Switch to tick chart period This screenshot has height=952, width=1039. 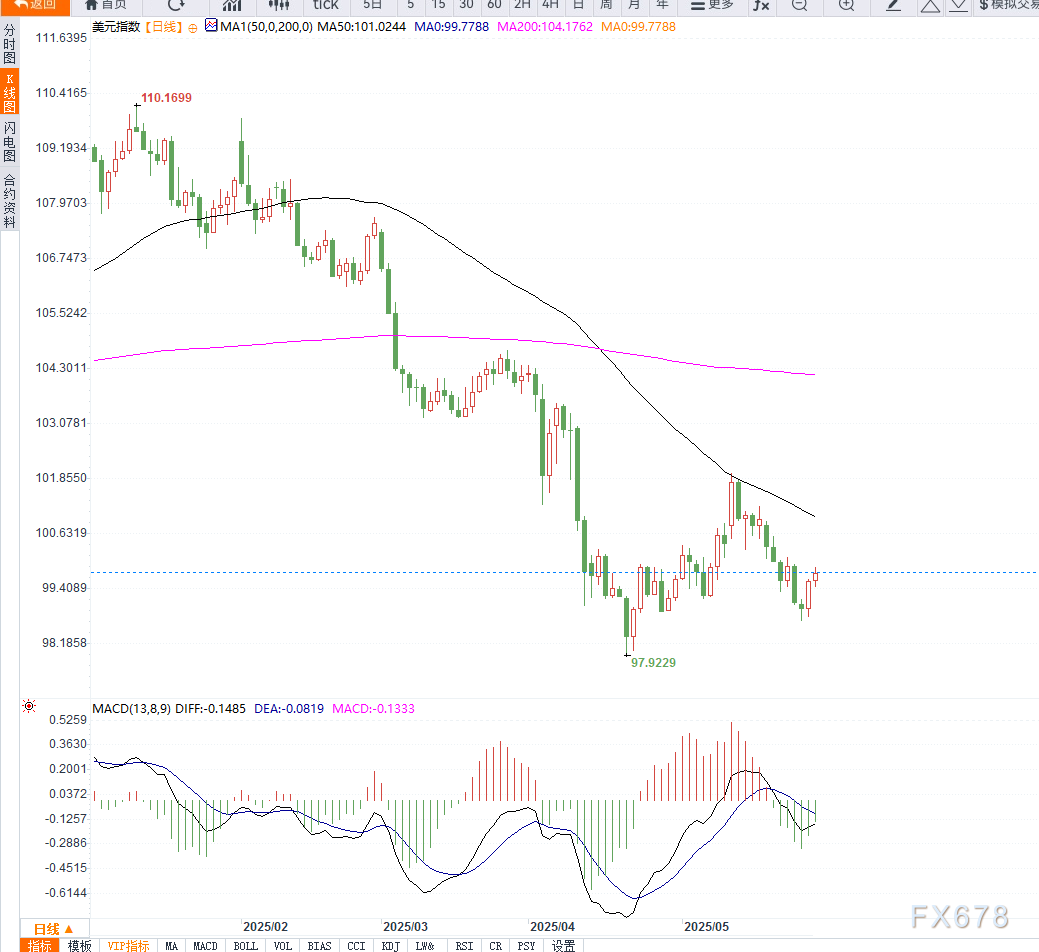pos(325,5)
